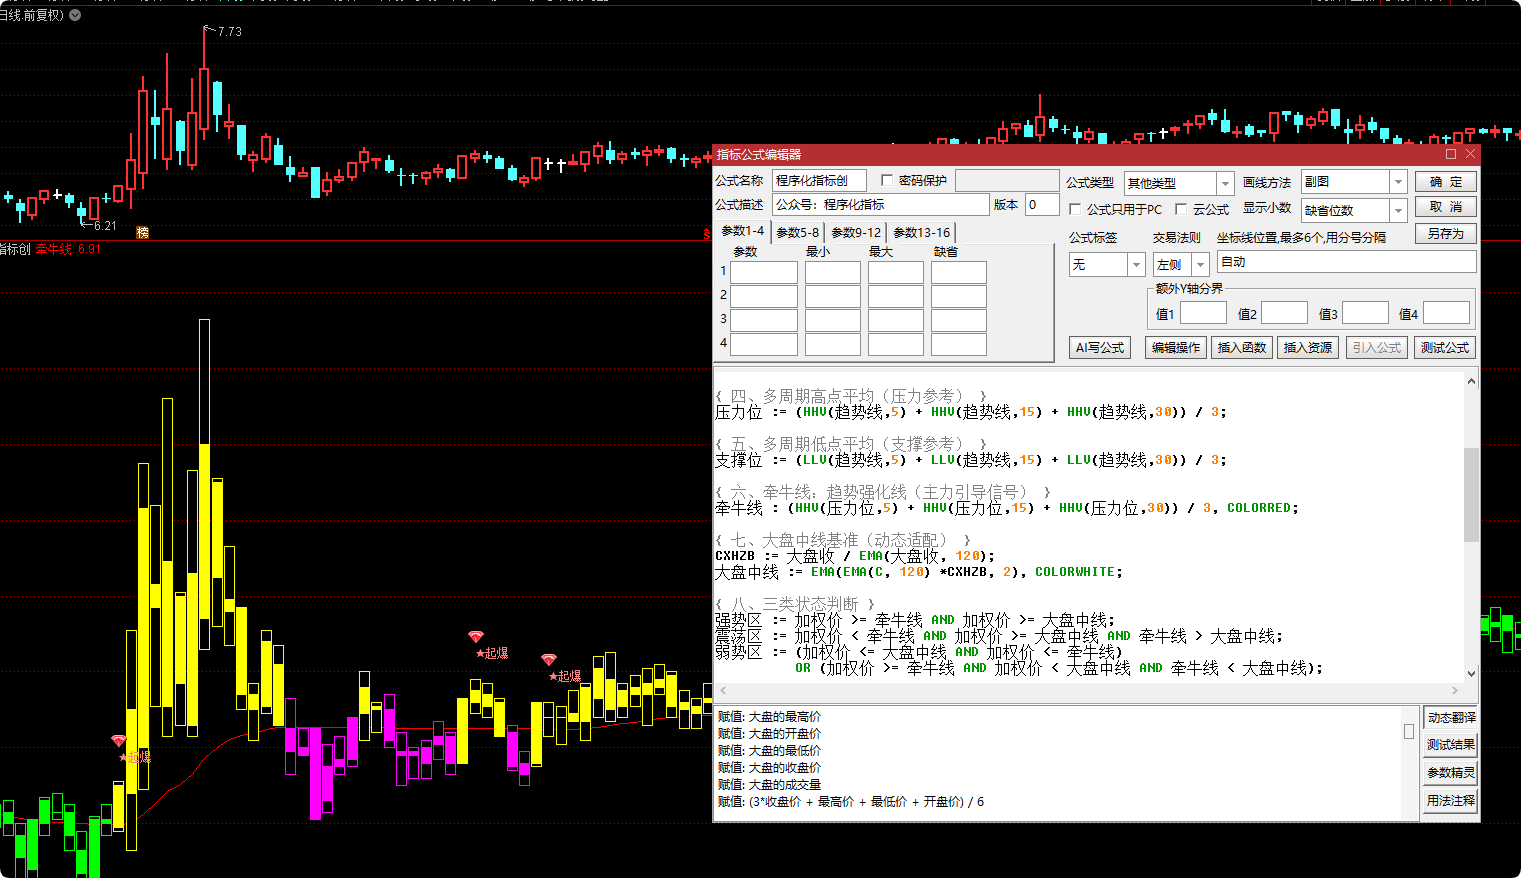Open the 公式类型 dropdown
The height and width of the screenshot is (878, 1521).
click(1225, 183)
